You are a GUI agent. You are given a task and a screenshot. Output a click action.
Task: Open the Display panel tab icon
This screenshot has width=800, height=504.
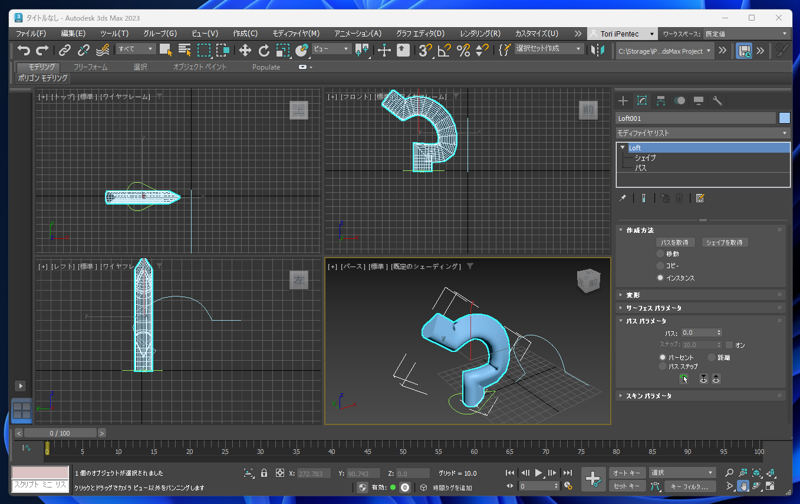698,100
